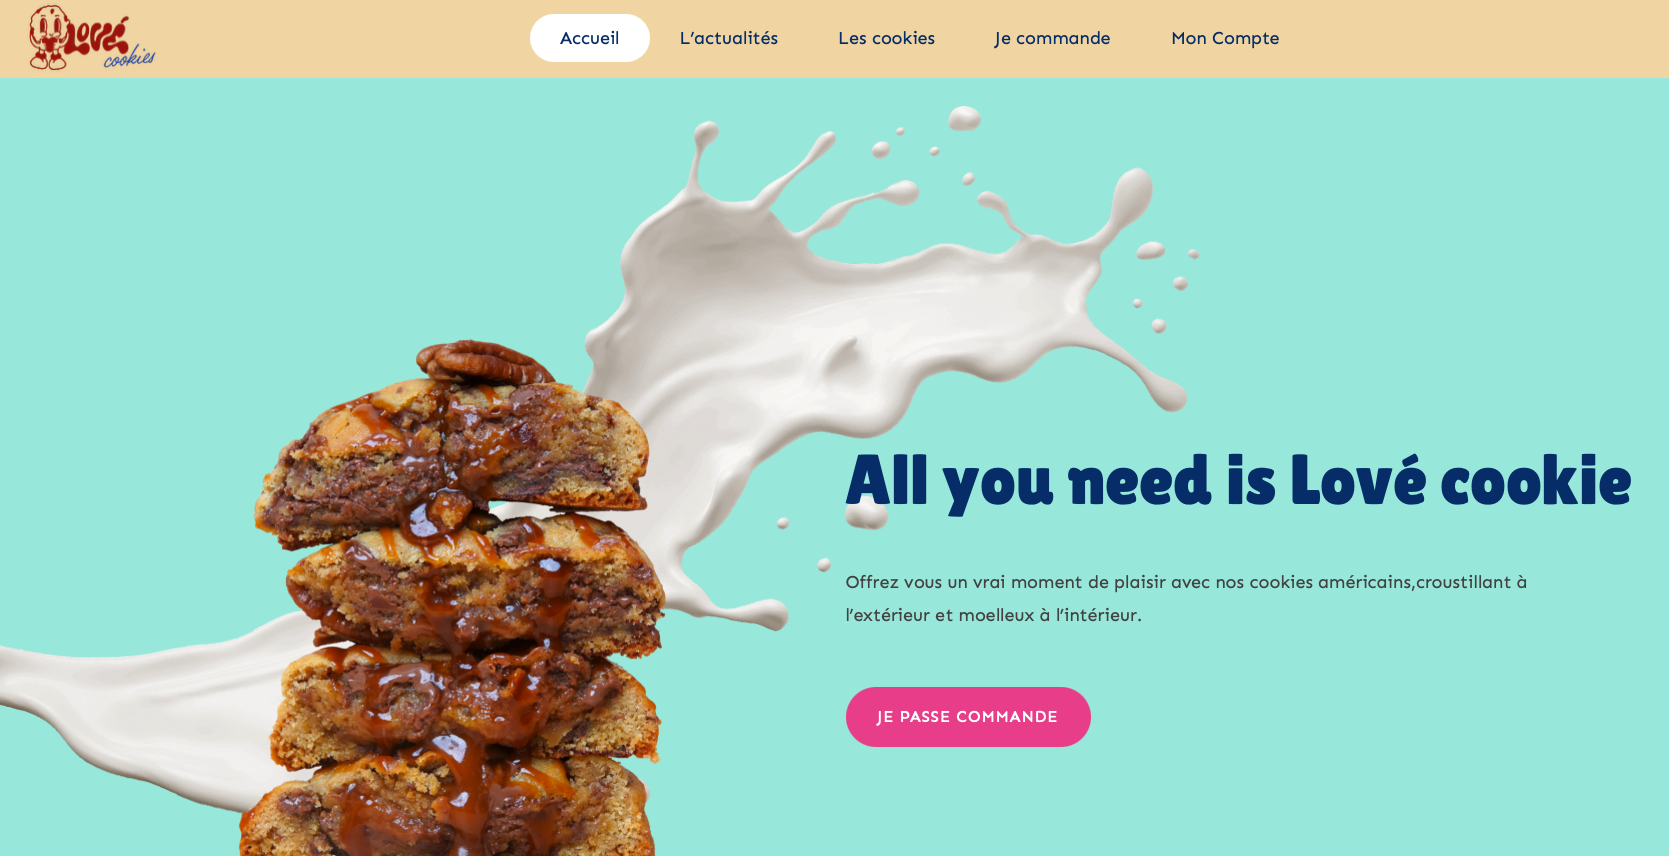Image resolution: width=1669 pixels, height=856 pixels.
Task: Open the Je commande navigation link
Action: [x=1052, y=38]
